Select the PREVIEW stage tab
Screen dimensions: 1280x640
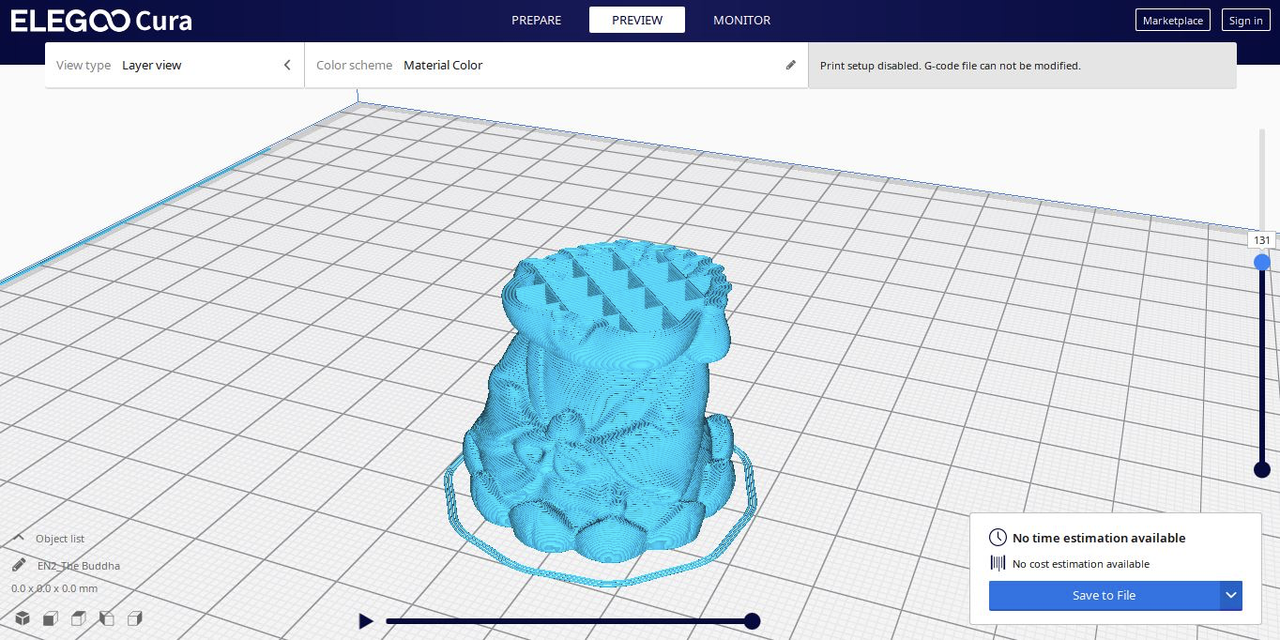click(637, 20)
